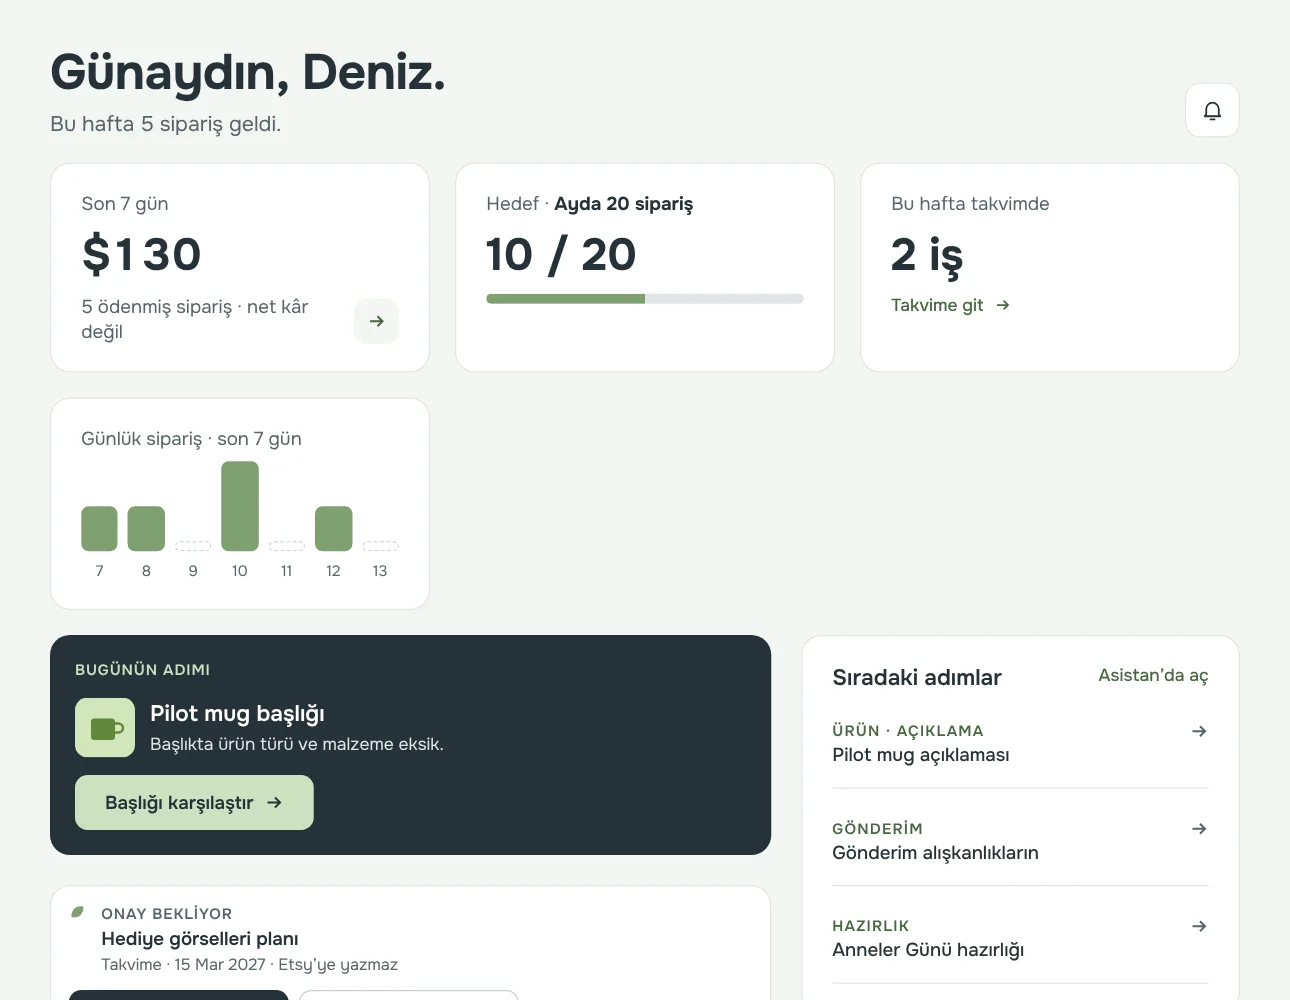Select empty placeholder for day 9
The width and height of the screenshot is (1290, 1000).
click(x=193, y=546)
